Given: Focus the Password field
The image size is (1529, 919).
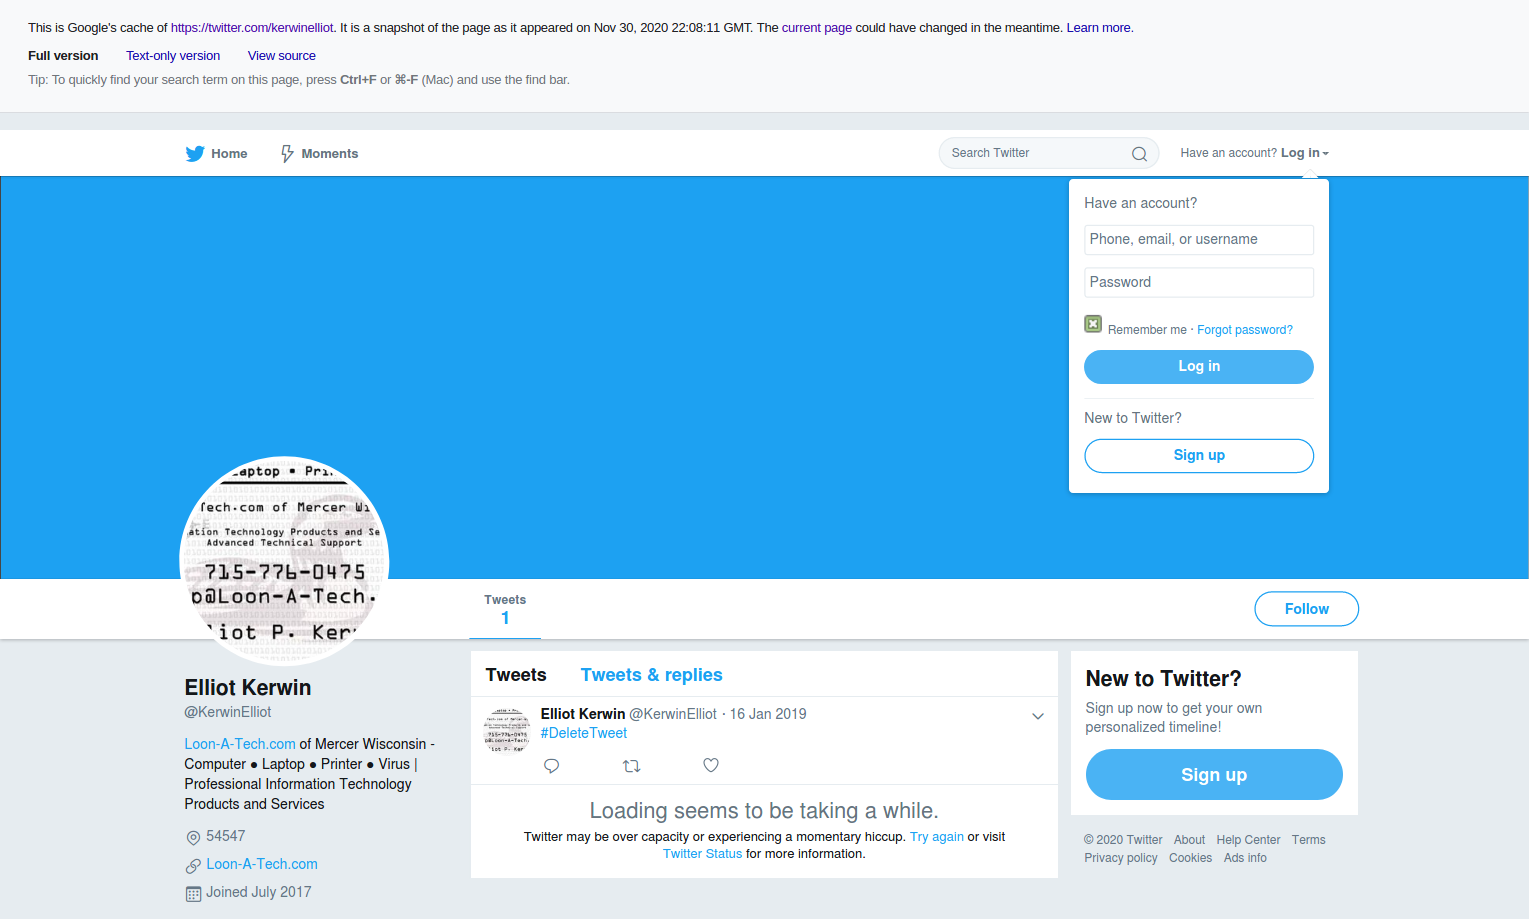Looking at the screenshot, I should [1199, 283].
